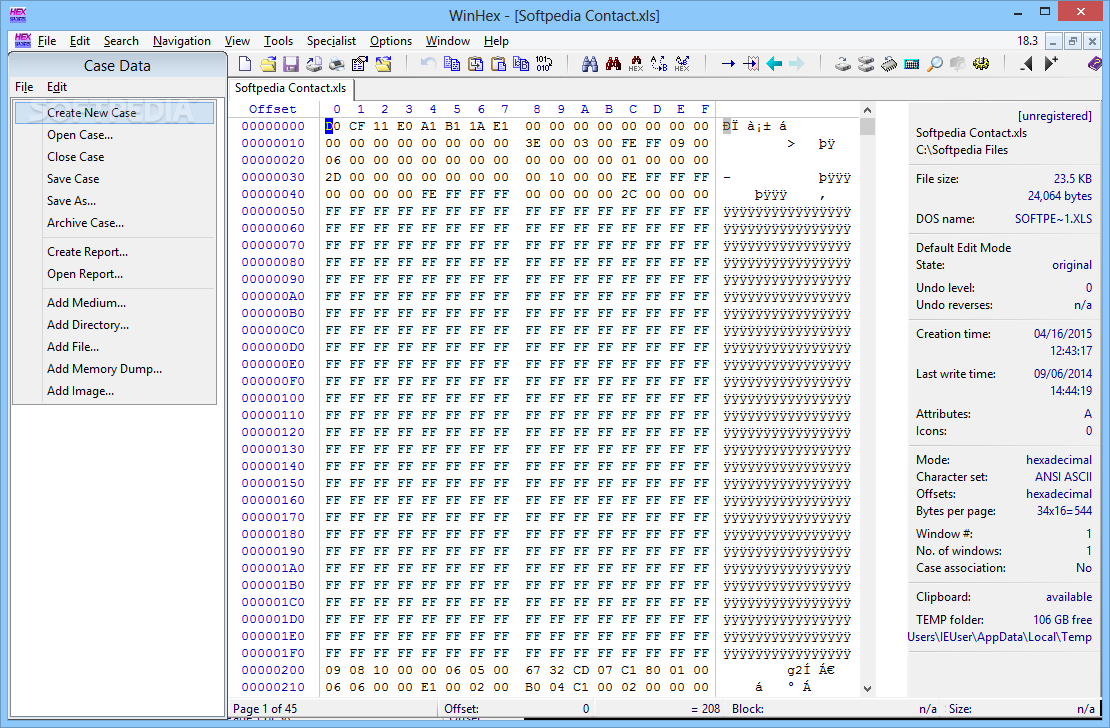The width and height of the screenshot is (1110, 728).
Task: Open the Specialist menu
Action: pos(331,41)
